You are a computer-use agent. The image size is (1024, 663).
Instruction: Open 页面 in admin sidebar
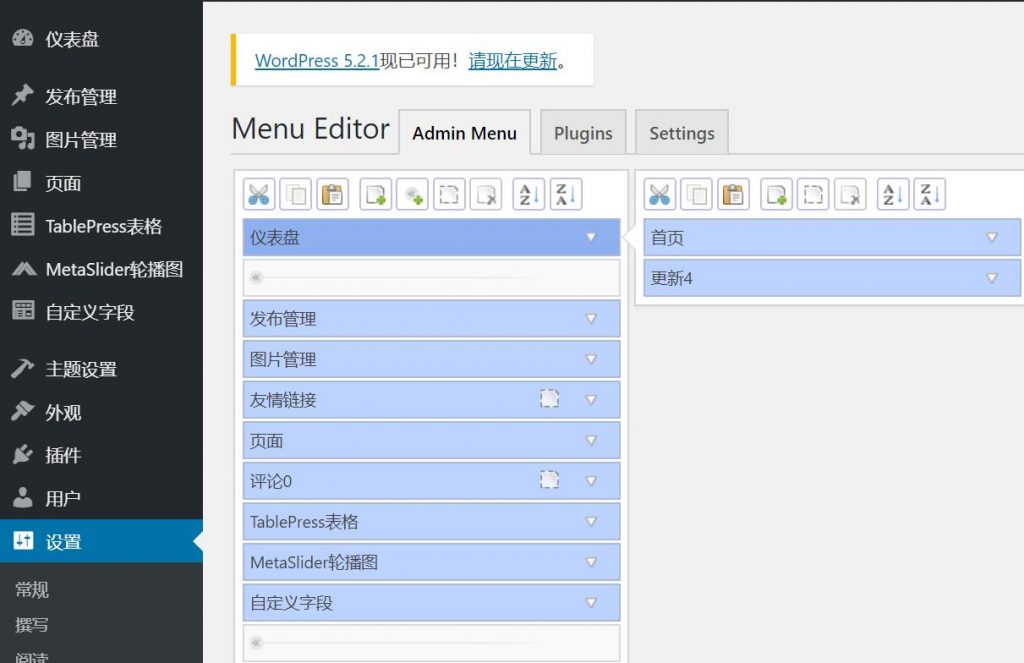[x=101, y=183]
